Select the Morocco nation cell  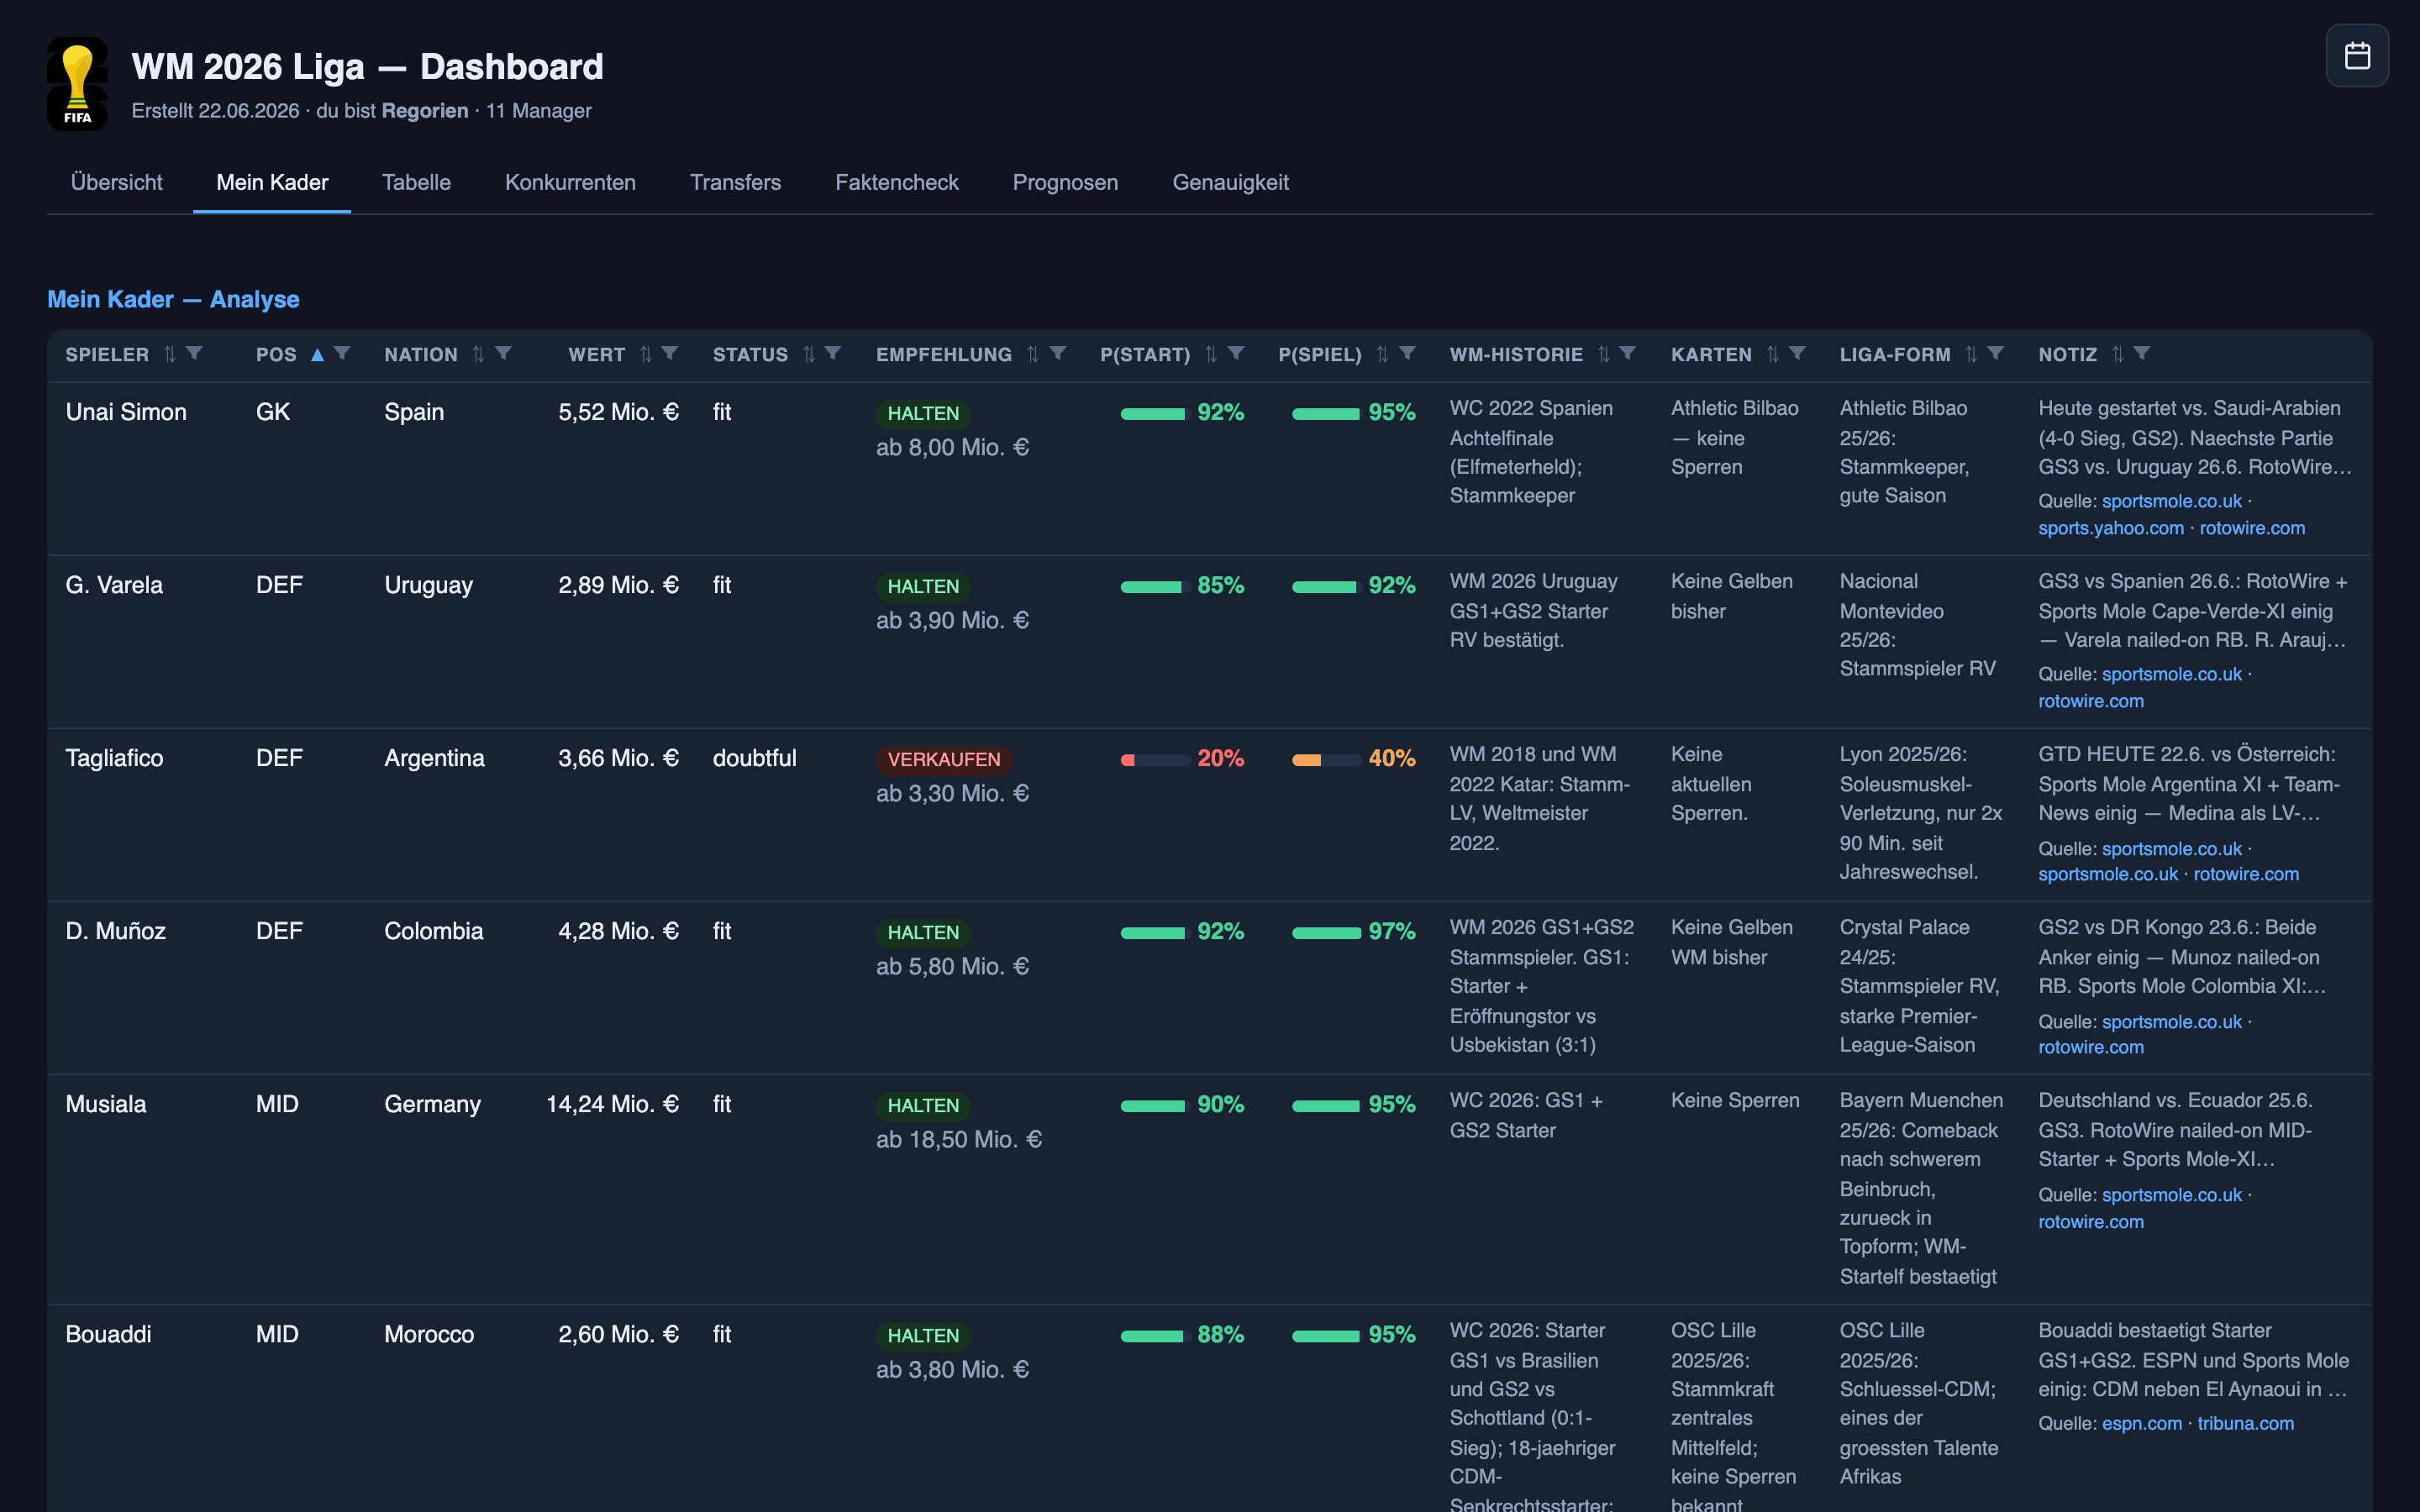click(429, 1334)
